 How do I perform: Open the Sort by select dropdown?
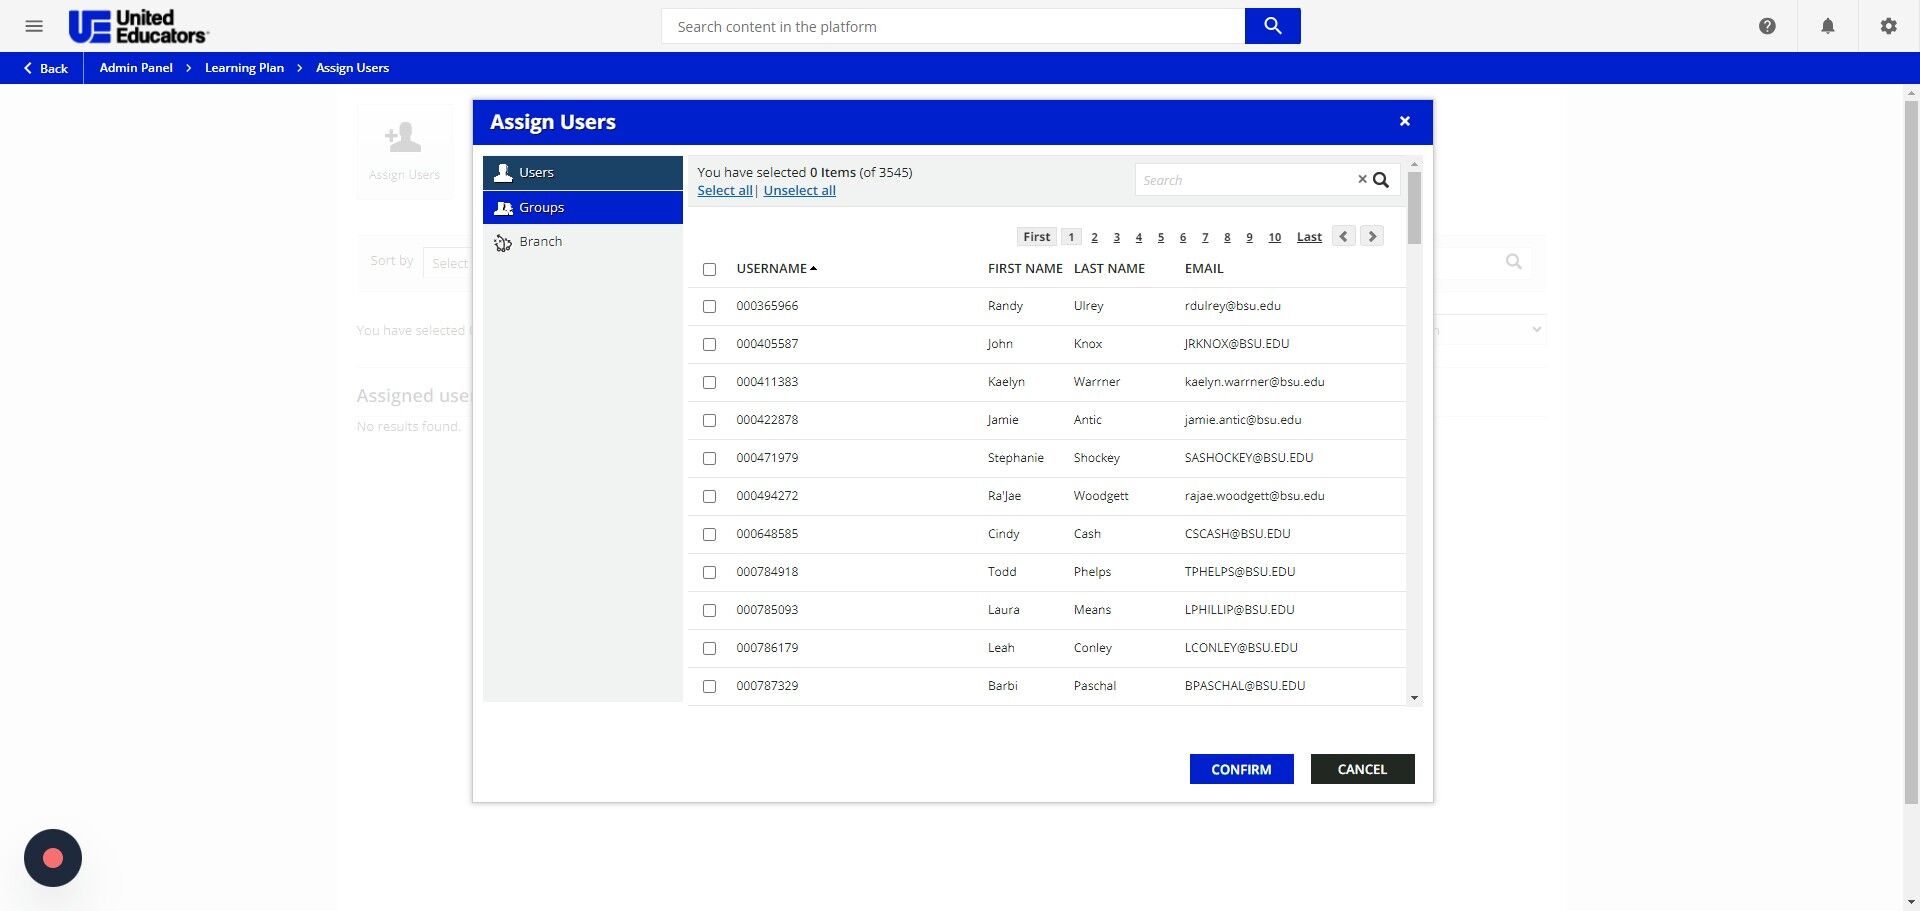click(x=448, y=262)
